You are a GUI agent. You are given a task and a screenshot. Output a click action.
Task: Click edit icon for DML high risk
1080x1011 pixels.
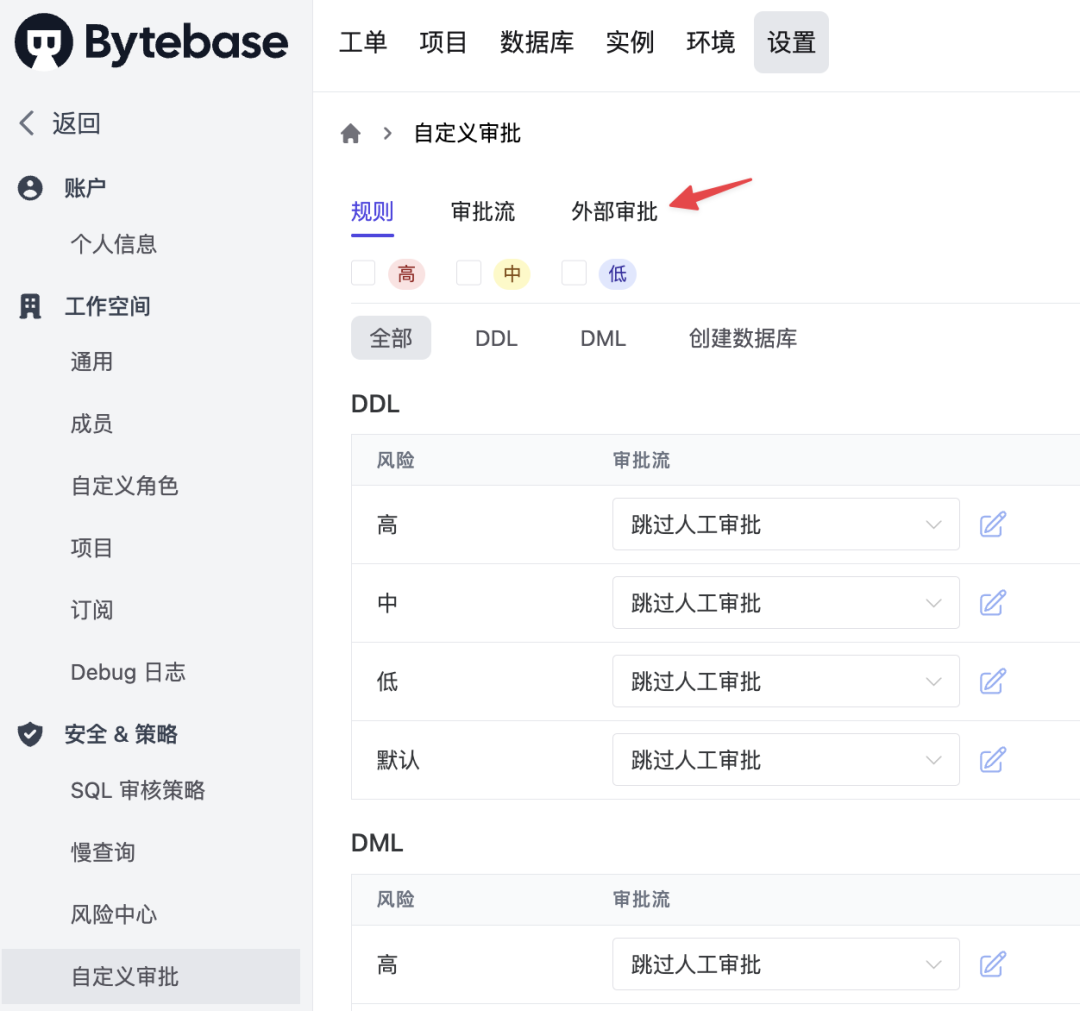pyautogui.click(x=992, y=964)
